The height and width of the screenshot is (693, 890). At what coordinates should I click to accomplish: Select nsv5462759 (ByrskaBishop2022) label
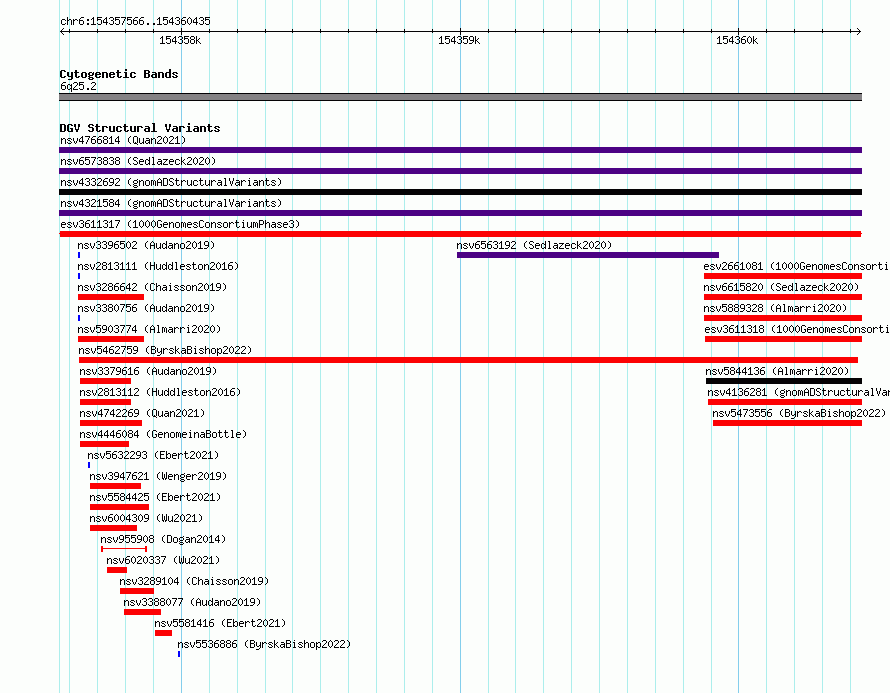(165, 350)
